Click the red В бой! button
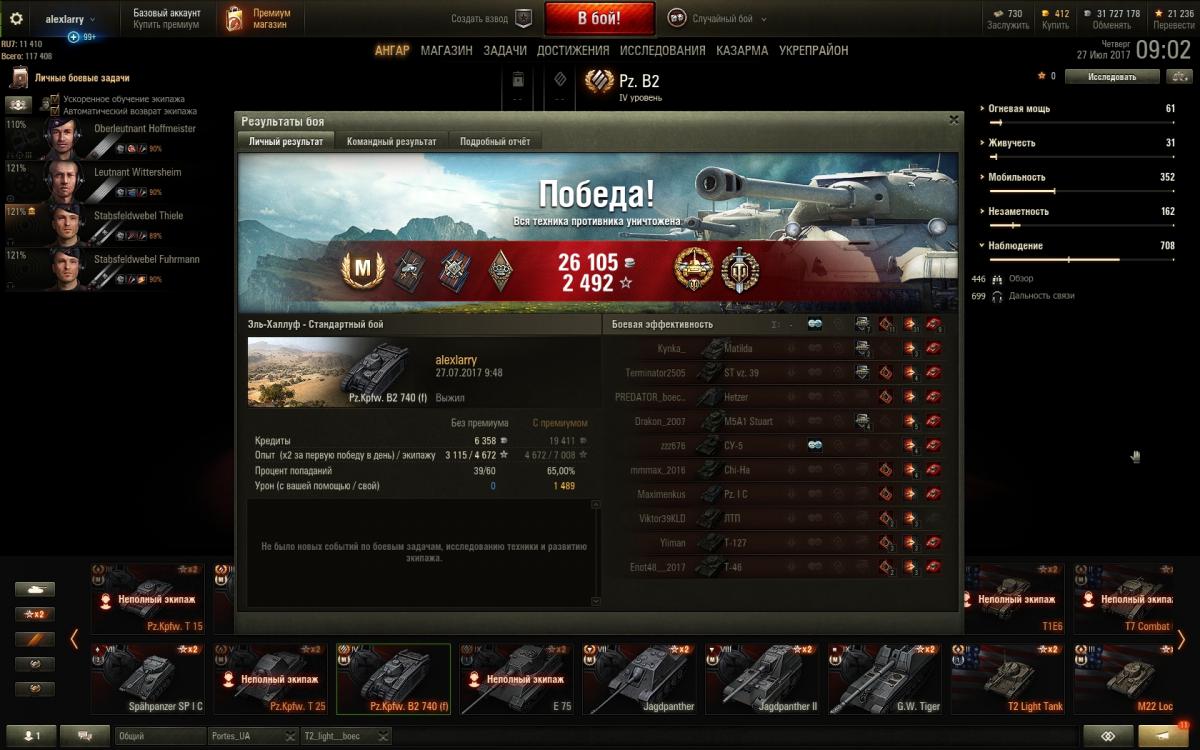The width and height of the screenshot is (1200, 750). [x=600, y=18]
